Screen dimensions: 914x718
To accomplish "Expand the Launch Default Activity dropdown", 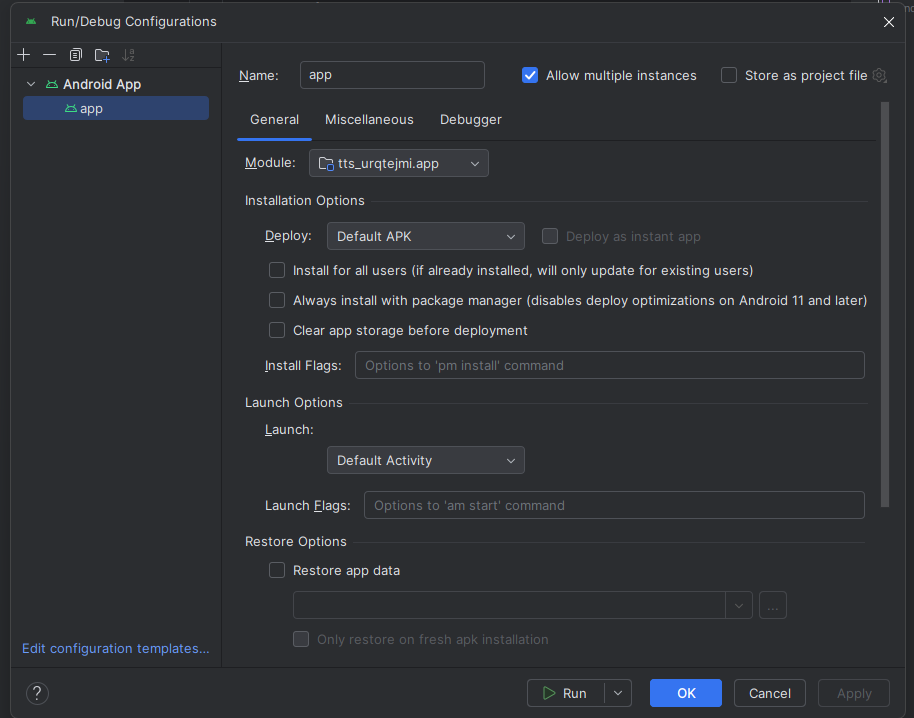I will (x=425, y=461).
